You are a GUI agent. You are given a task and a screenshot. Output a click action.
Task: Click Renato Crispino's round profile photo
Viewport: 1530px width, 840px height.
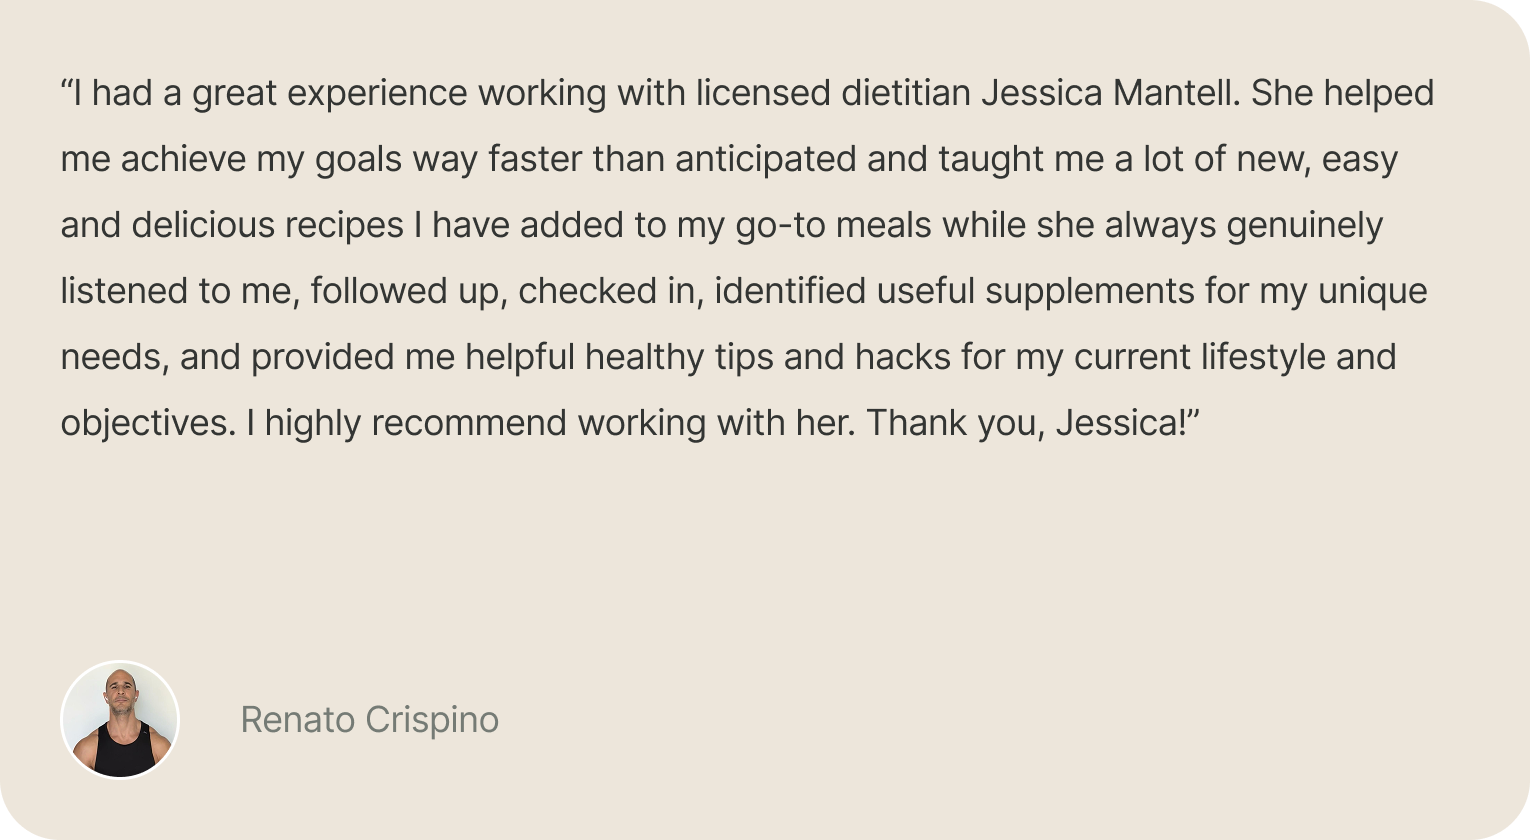coord(120,720)
